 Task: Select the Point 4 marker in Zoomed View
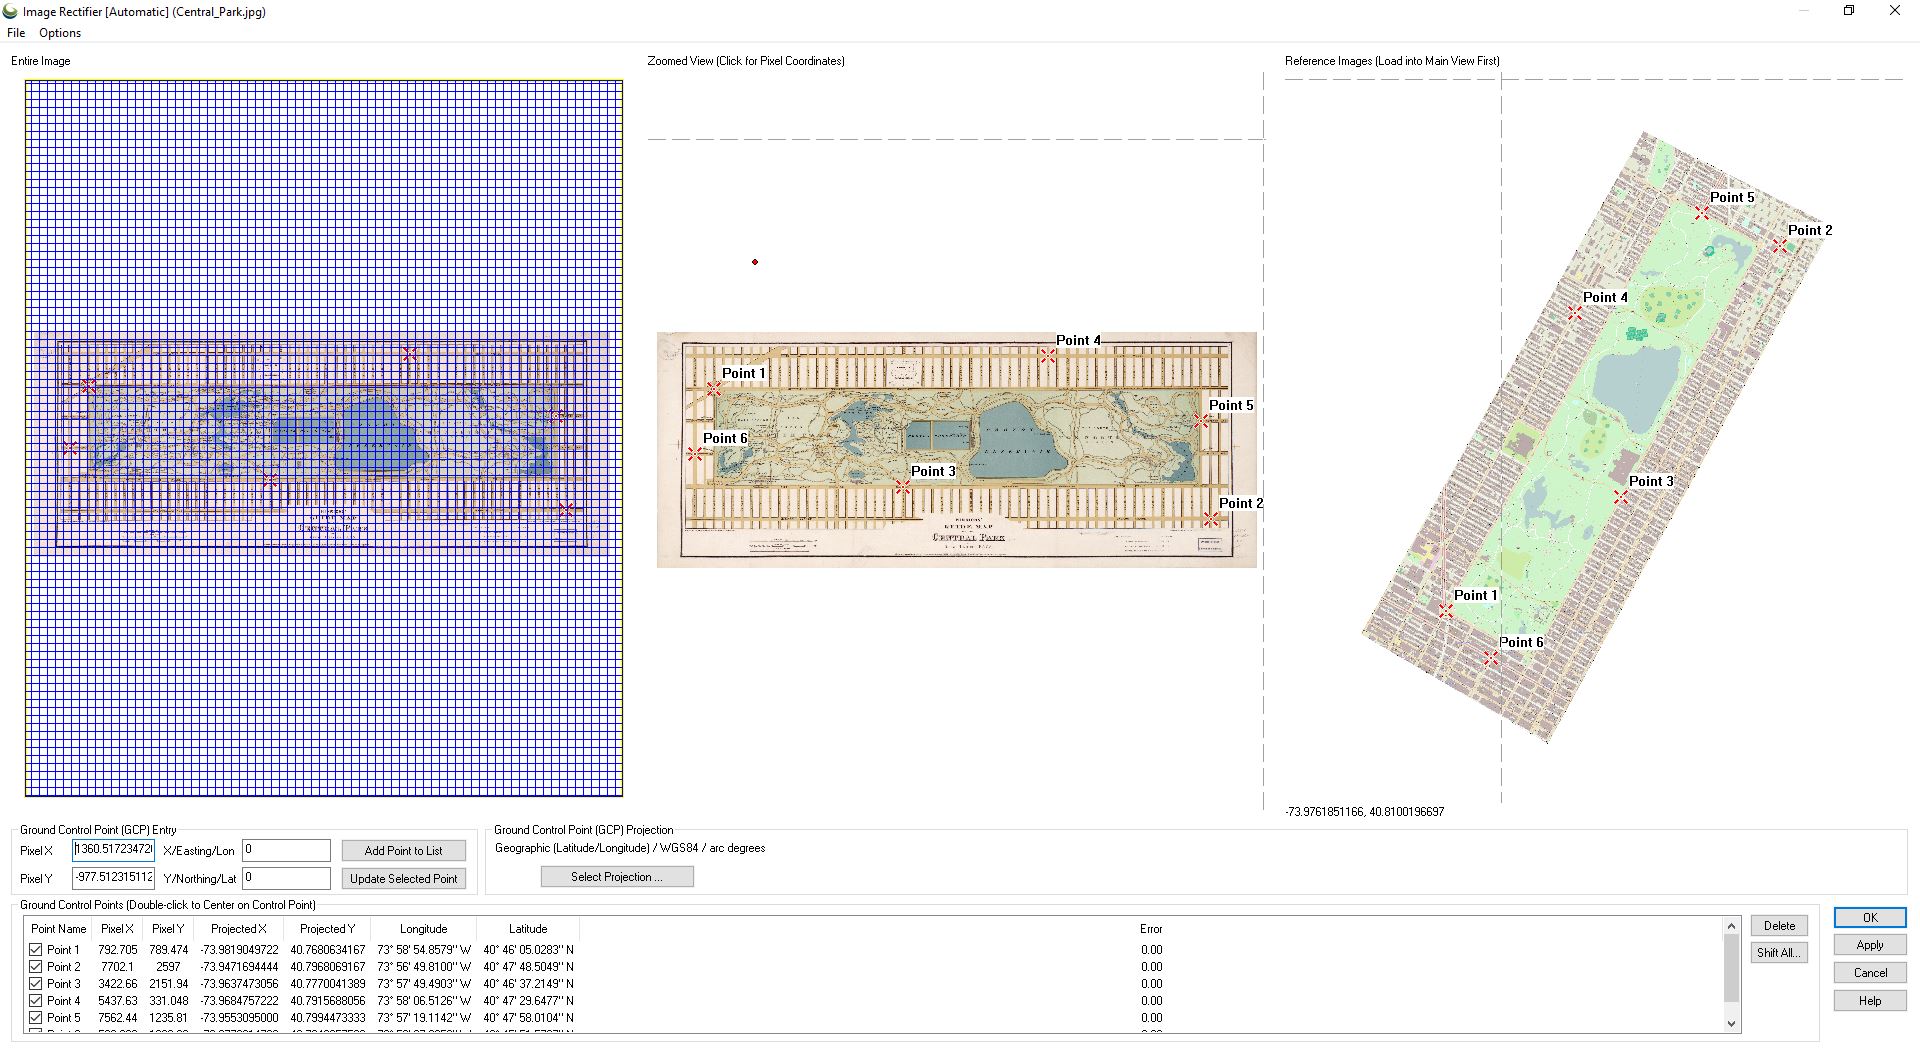click(x=1047, y=355)
